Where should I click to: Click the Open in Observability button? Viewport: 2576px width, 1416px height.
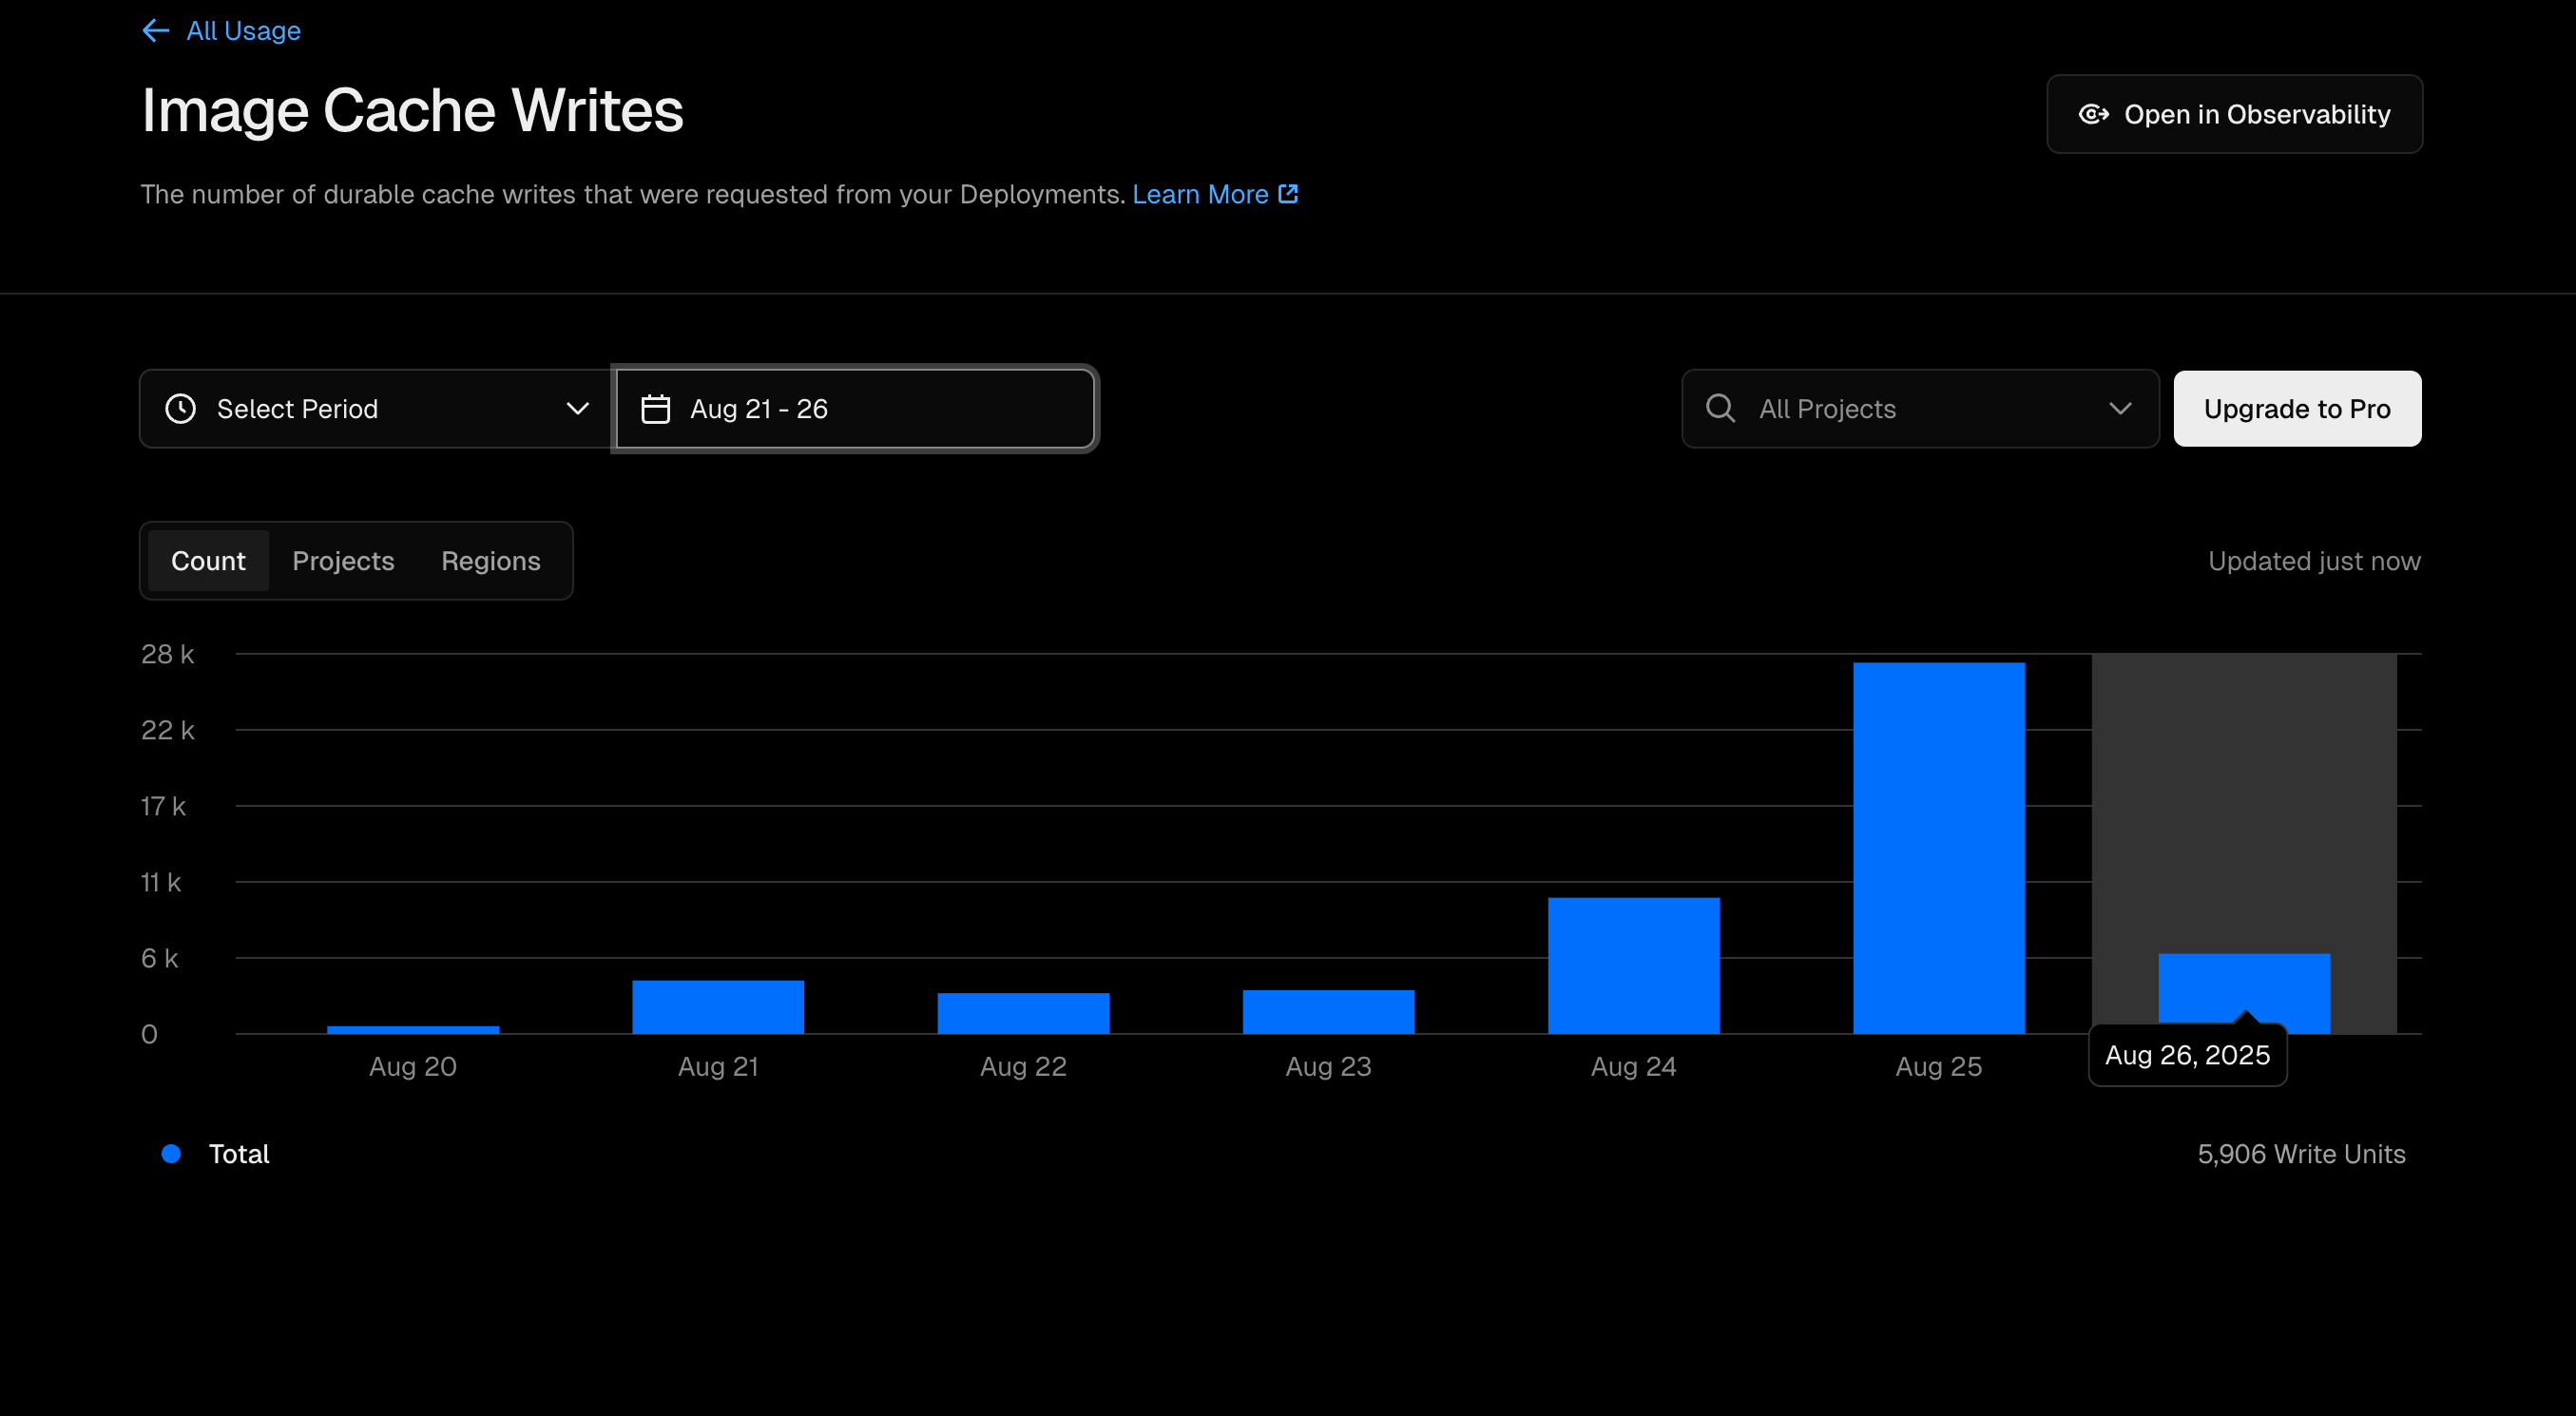pos(2233,115)
